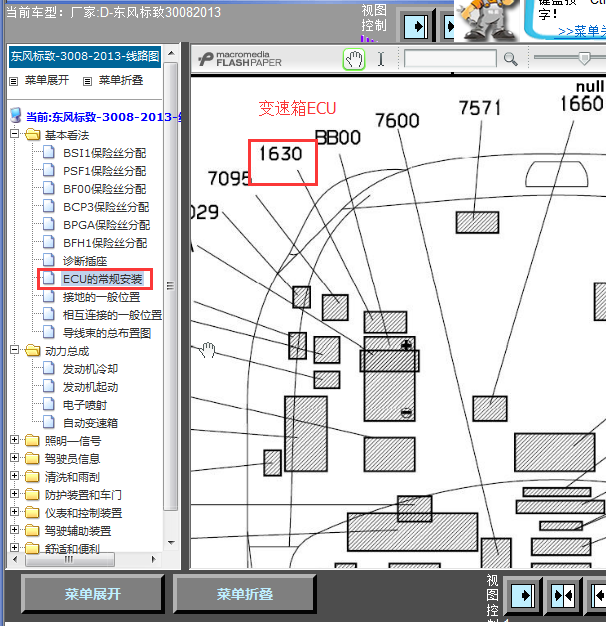The height and width of the screenshot is (626, 606).
Task: Click the top view control right-arrow icon
Action: point(416,27)
